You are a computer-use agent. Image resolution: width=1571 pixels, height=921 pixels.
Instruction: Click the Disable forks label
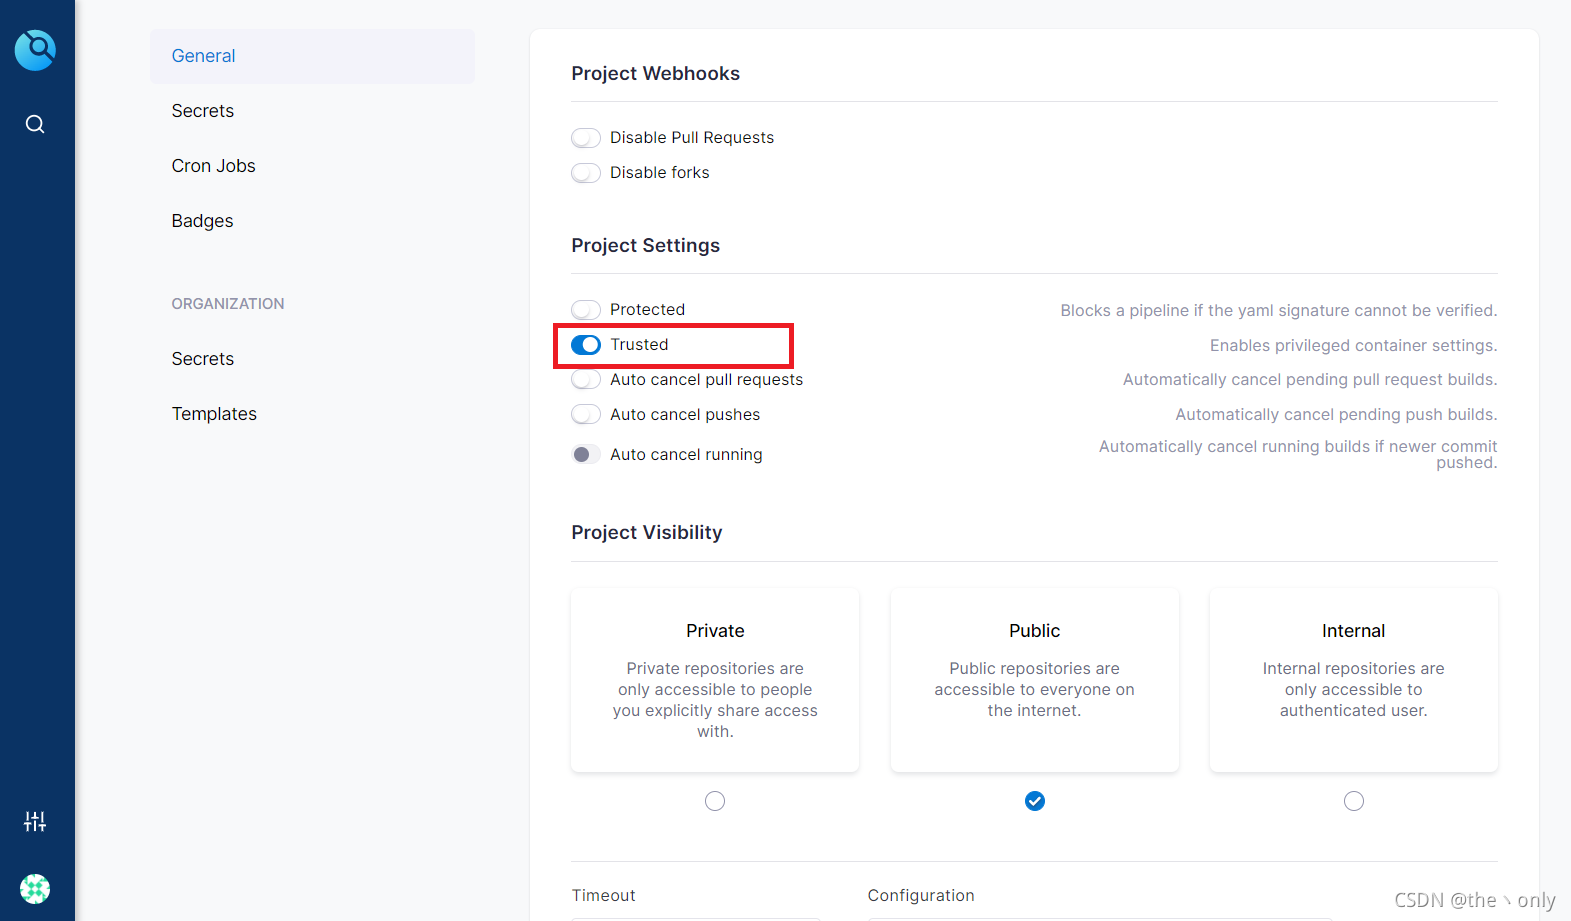660,173
